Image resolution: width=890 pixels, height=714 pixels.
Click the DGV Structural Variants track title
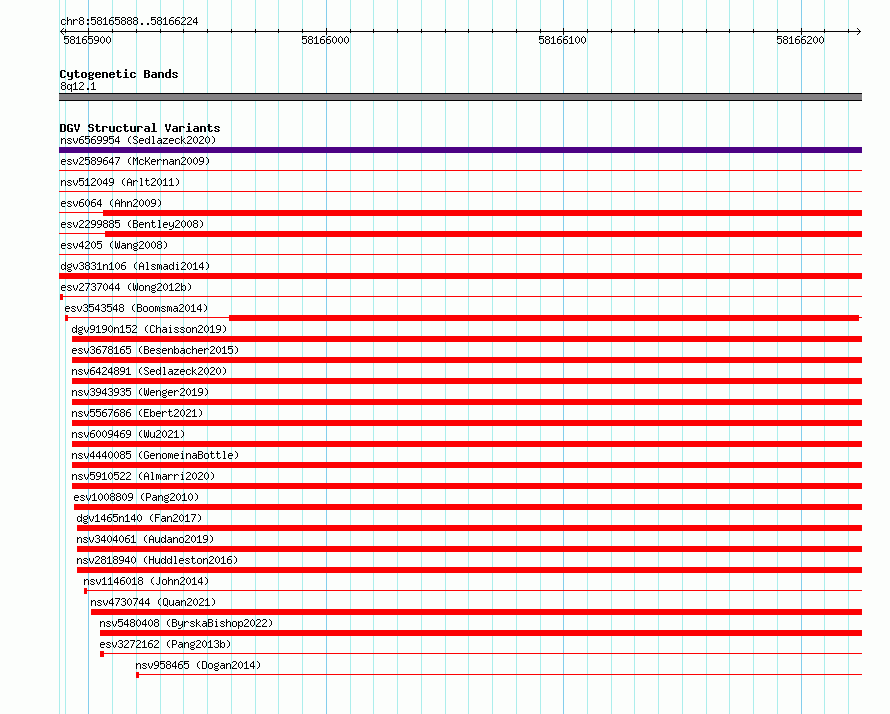coord(140,128)
